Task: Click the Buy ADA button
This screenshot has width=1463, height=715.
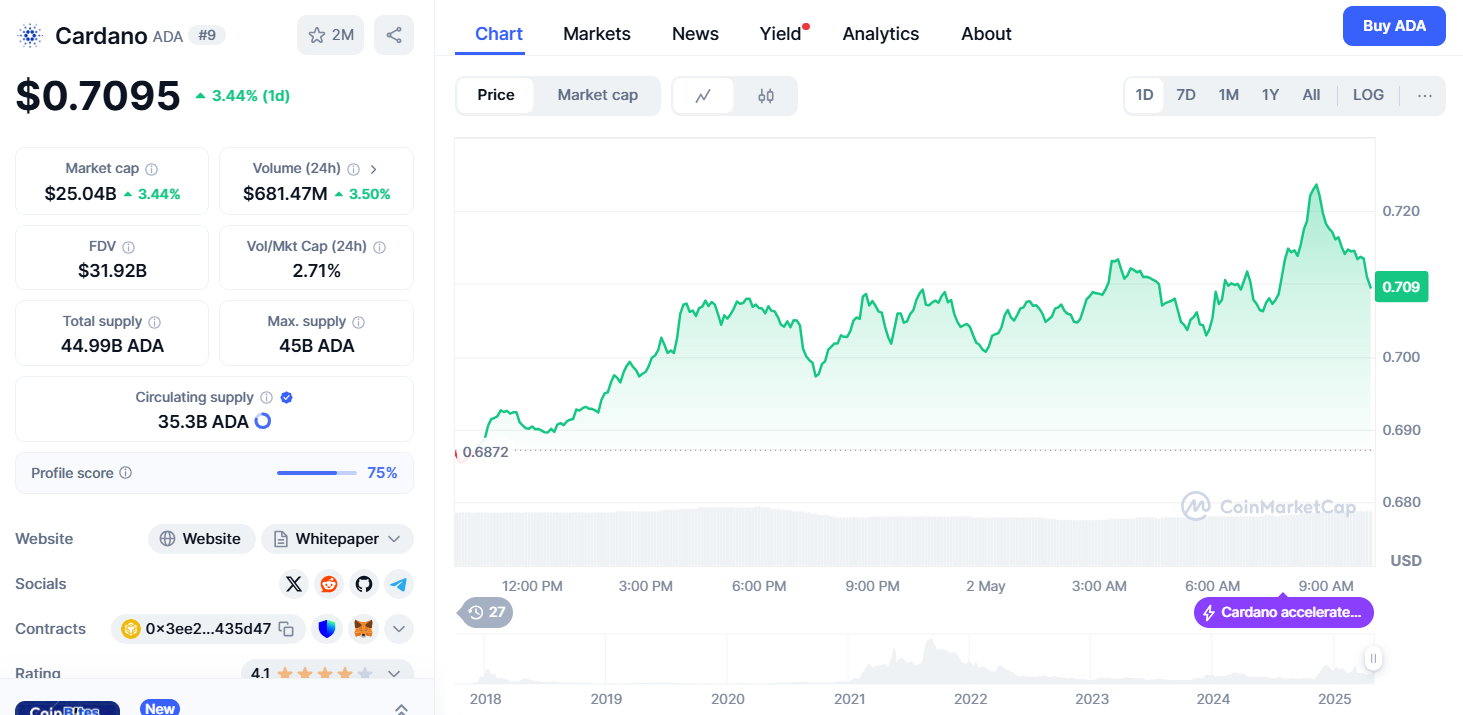Action: click(x=1394, y=26)
